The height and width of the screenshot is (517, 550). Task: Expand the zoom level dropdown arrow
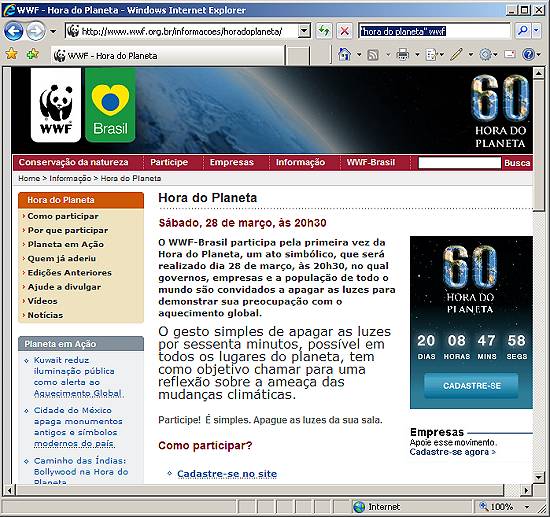coord(527,507)
